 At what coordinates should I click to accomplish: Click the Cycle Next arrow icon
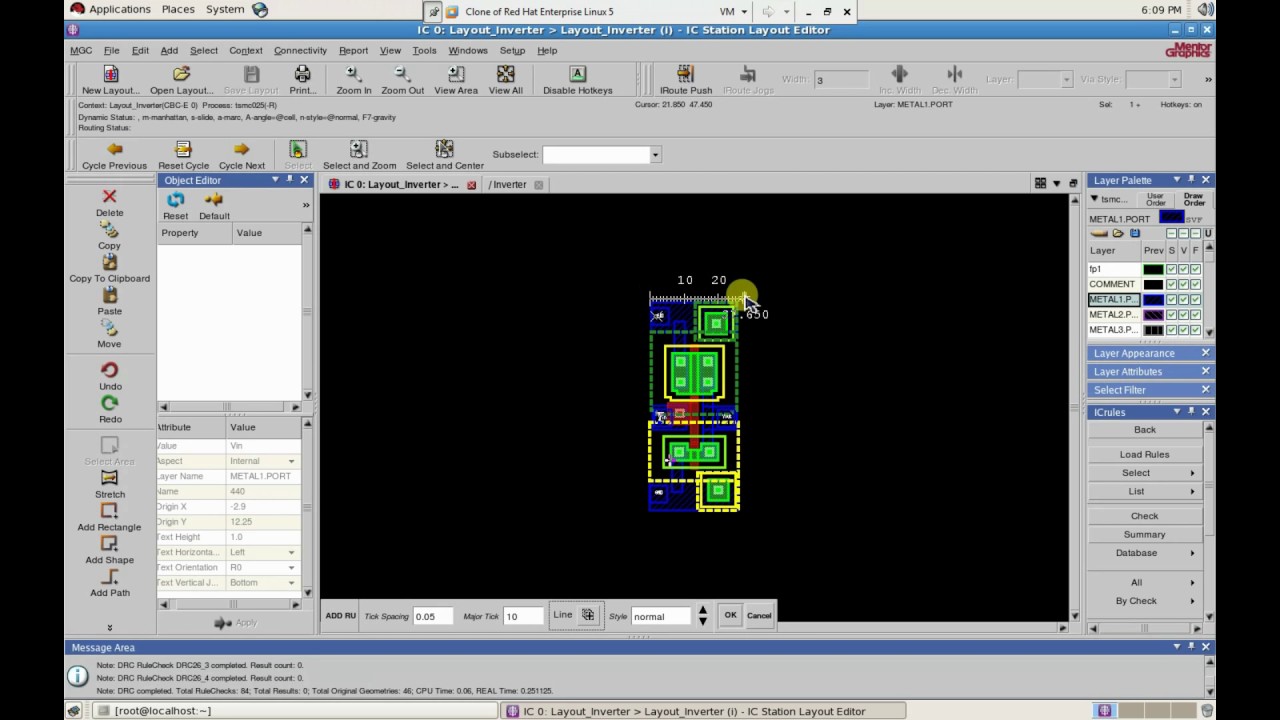(241, 149)
